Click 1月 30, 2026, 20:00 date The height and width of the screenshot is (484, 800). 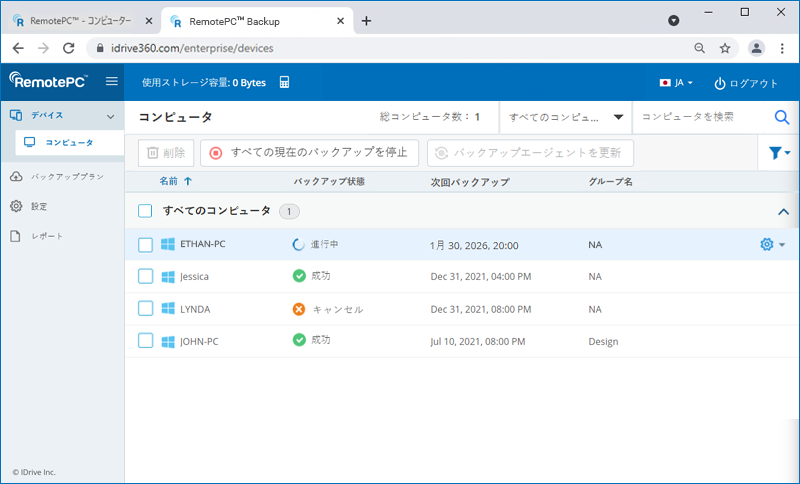pos(474,245)
